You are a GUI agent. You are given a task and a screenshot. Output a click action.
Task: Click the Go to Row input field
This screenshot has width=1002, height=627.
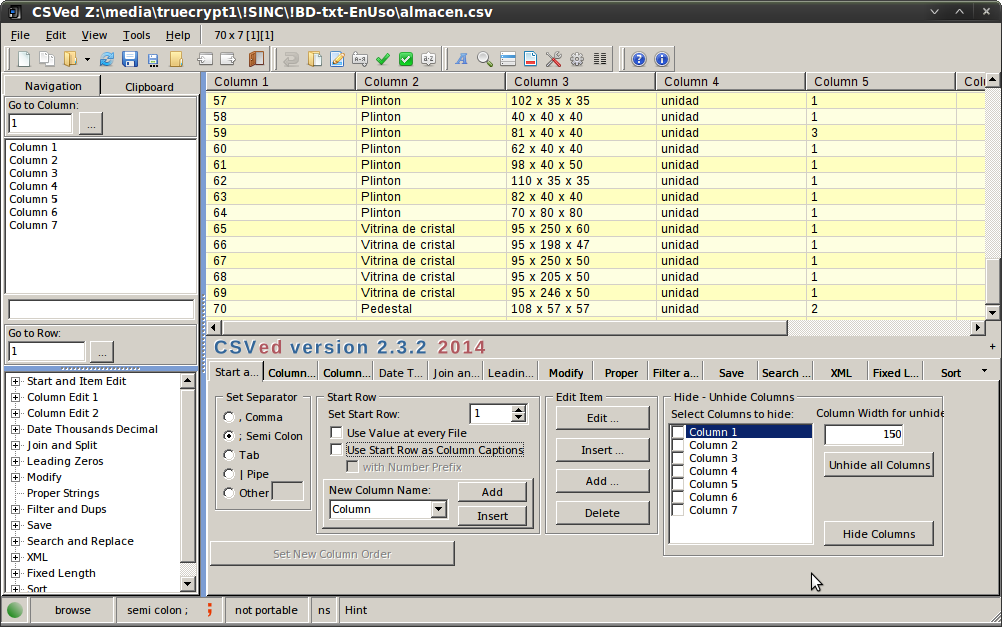point(46,351)
